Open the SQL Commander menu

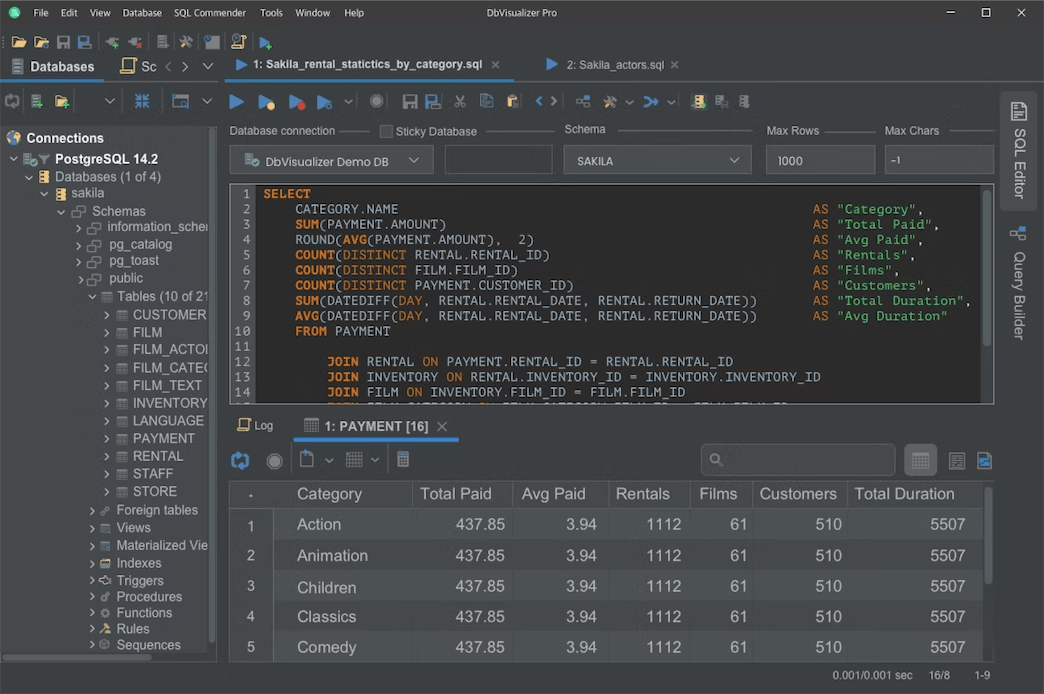[x=210, y=13]
